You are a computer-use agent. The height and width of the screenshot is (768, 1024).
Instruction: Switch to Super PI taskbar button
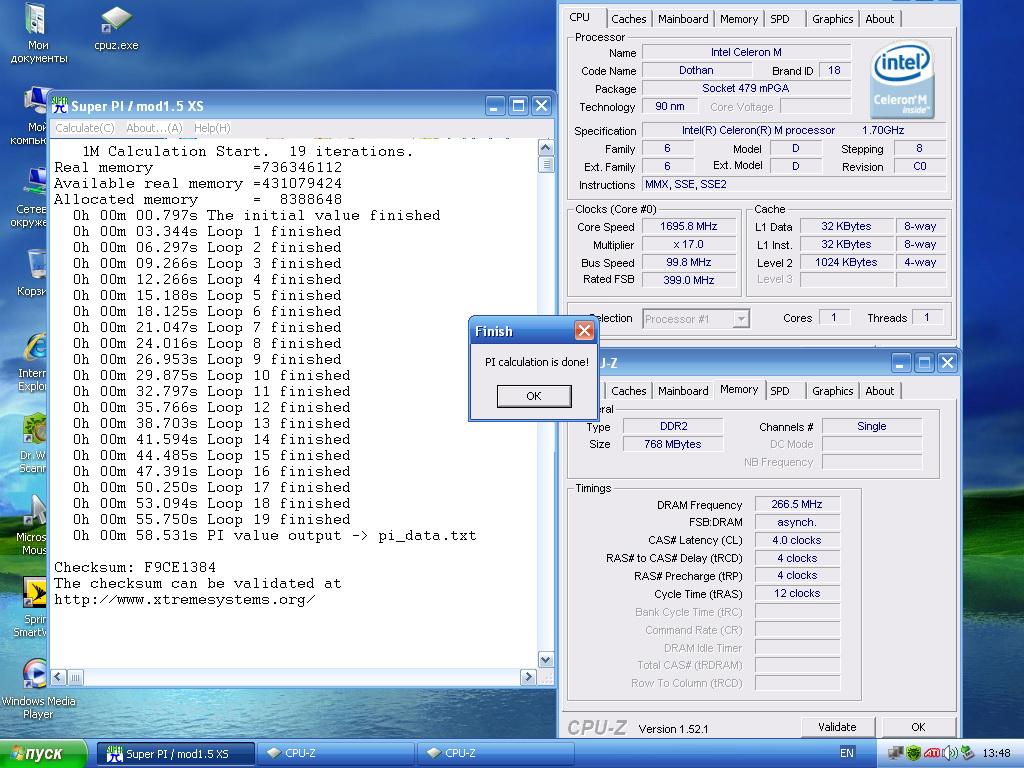[x=176, y=754]
